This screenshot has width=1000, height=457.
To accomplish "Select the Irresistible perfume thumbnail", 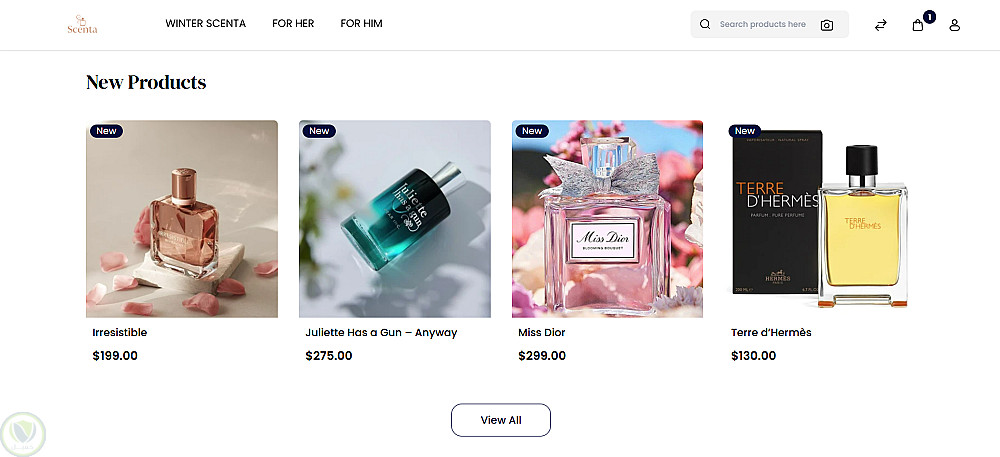I will coord(182,219).
